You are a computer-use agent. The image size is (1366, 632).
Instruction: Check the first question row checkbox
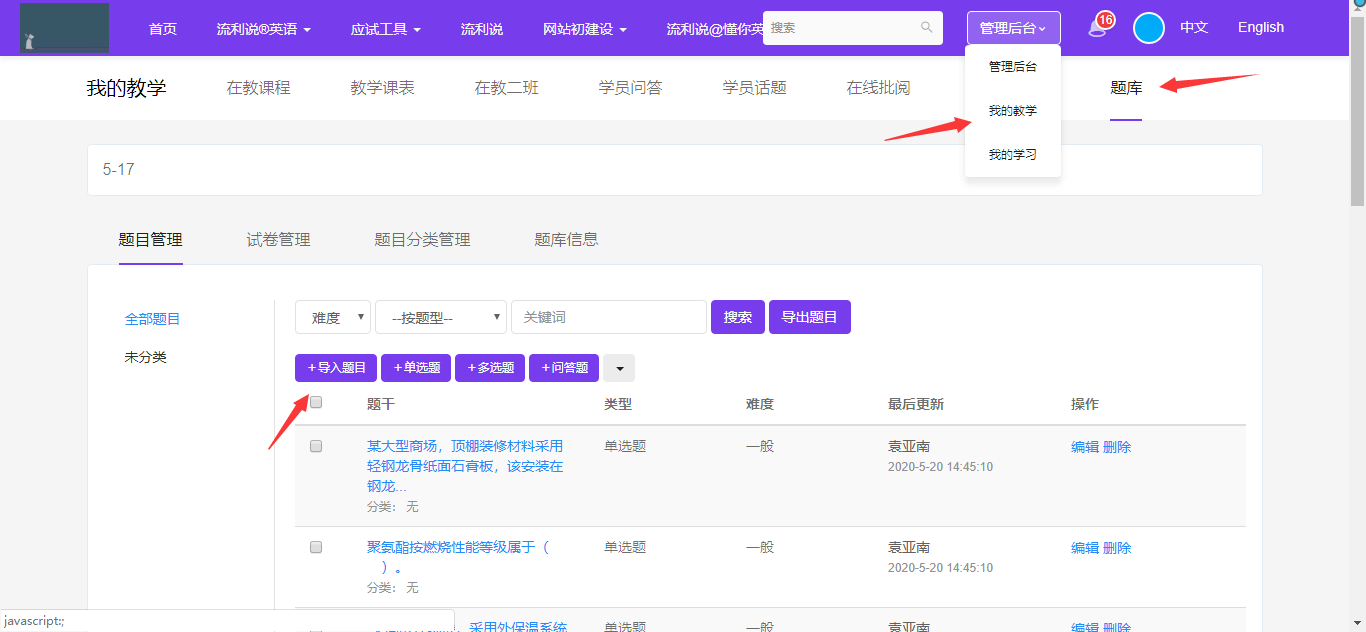316,446
